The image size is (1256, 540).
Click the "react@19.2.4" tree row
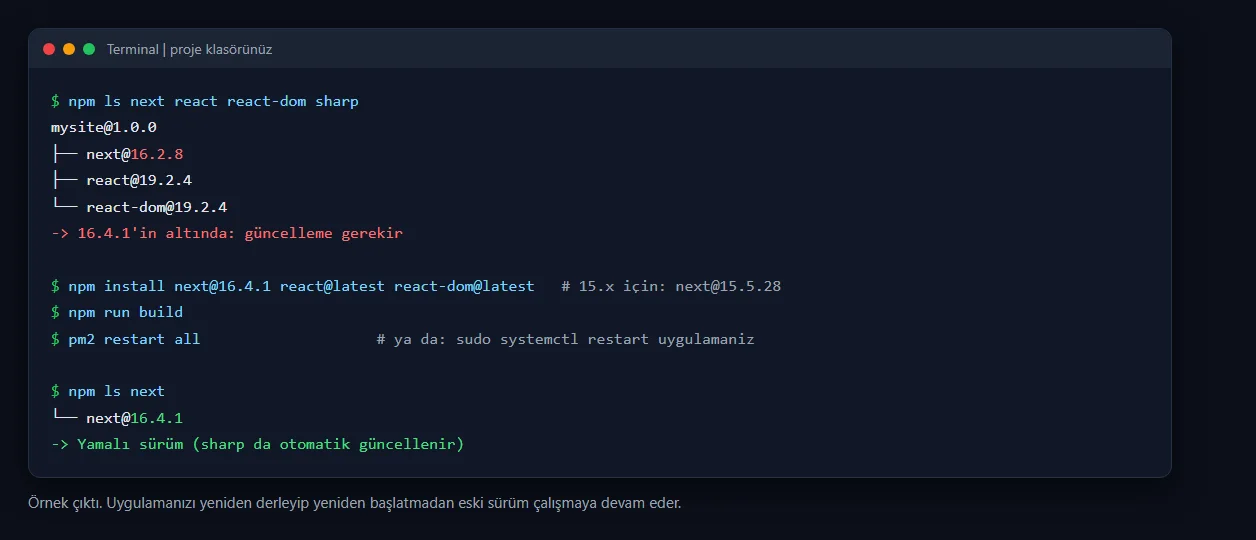(x=121, y=180)
